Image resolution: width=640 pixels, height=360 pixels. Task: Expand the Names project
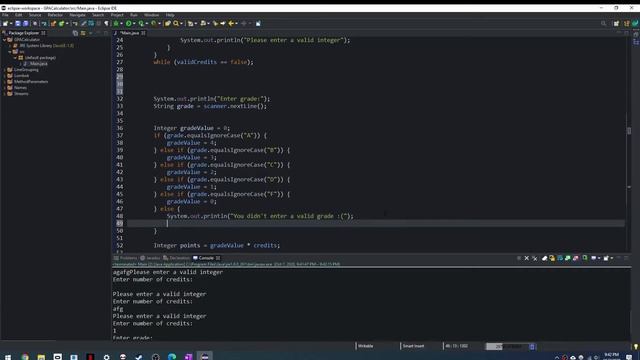pyautogui.click(x=4, y=88)
